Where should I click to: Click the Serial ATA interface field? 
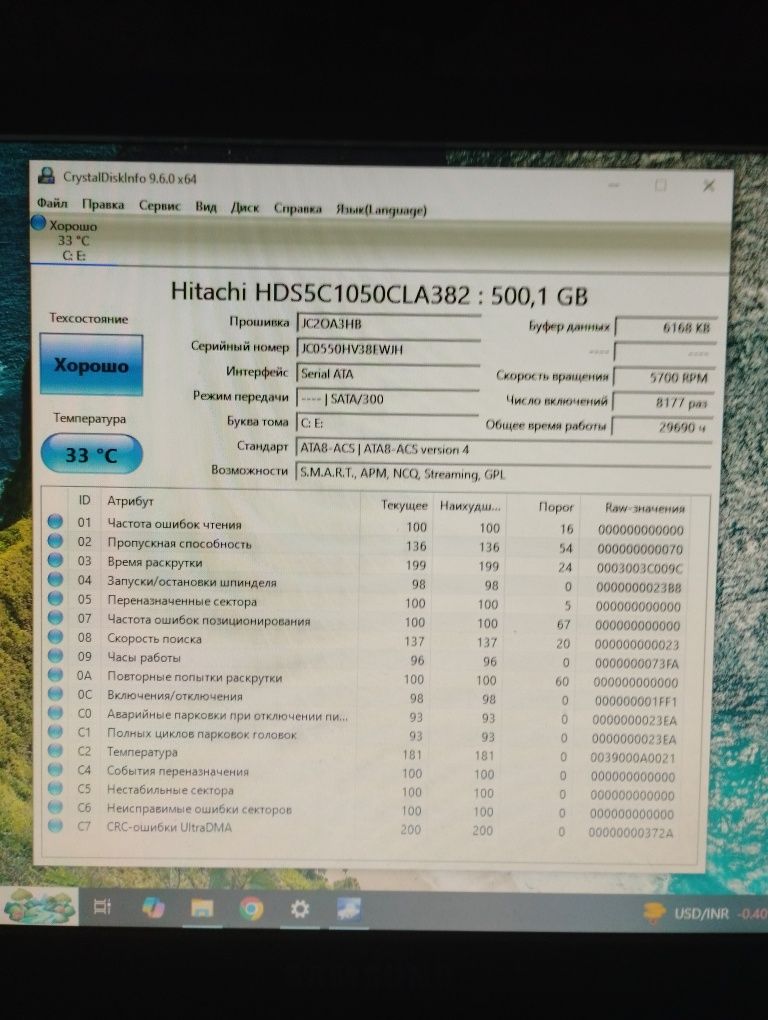point(388,374)
